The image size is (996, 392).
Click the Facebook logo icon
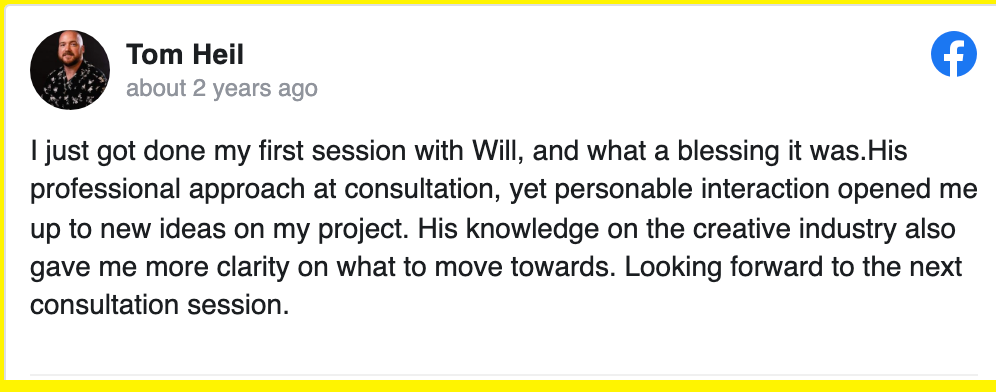(953, 54)
